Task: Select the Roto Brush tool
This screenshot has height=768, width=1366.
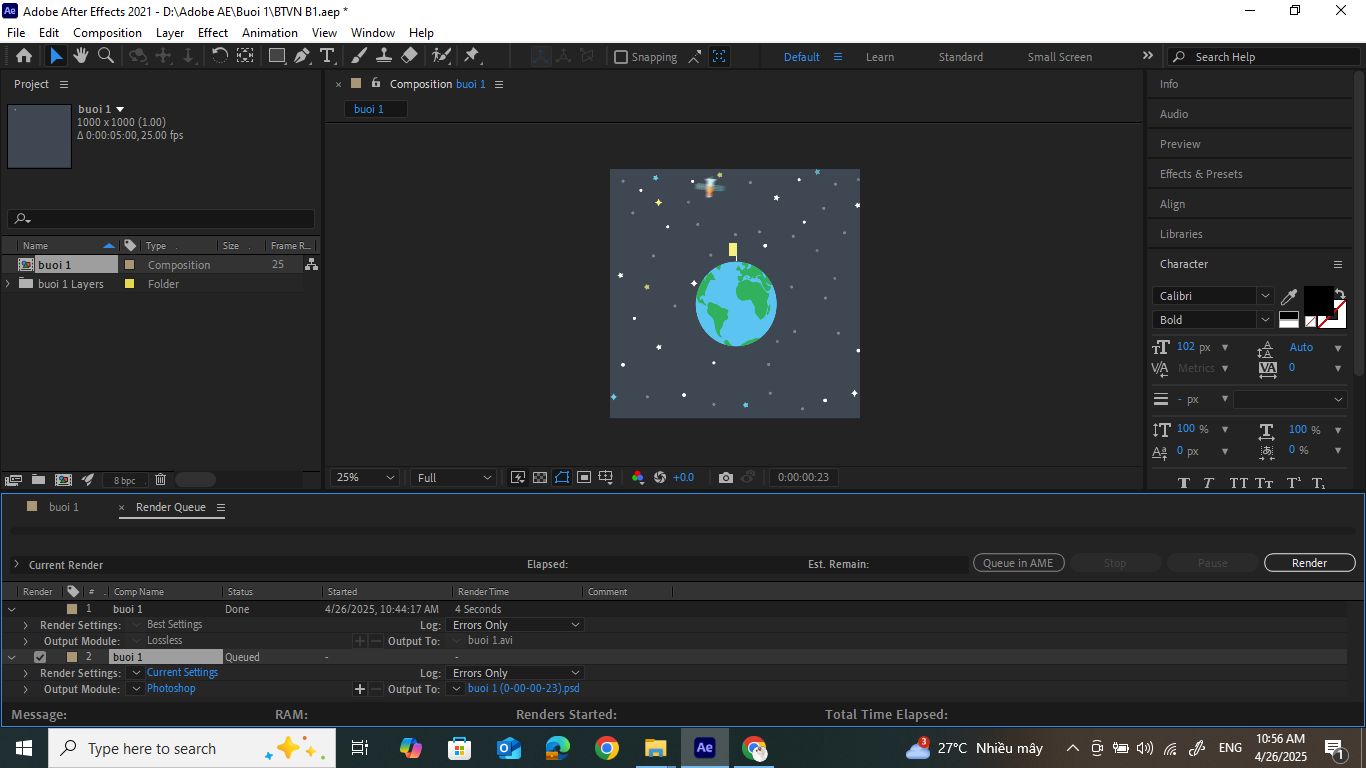Action: pos(441,56)
